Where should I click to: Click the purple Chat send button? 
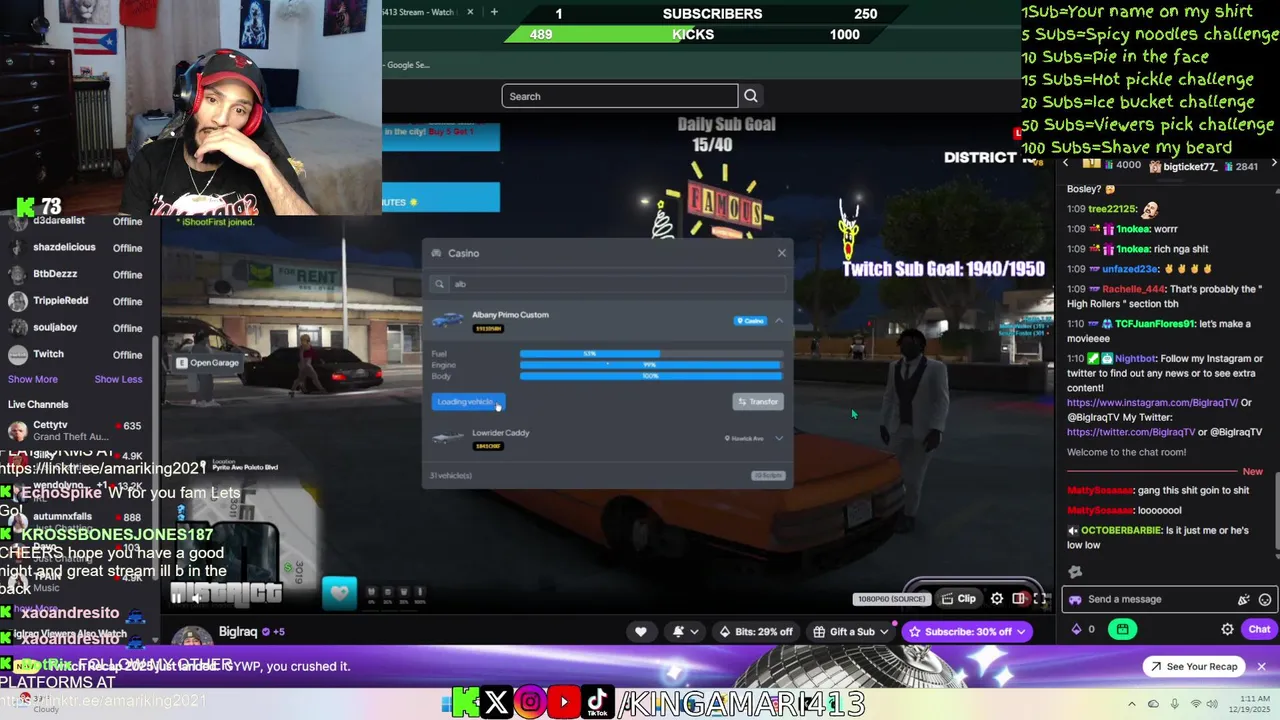tap(1259, 629)
